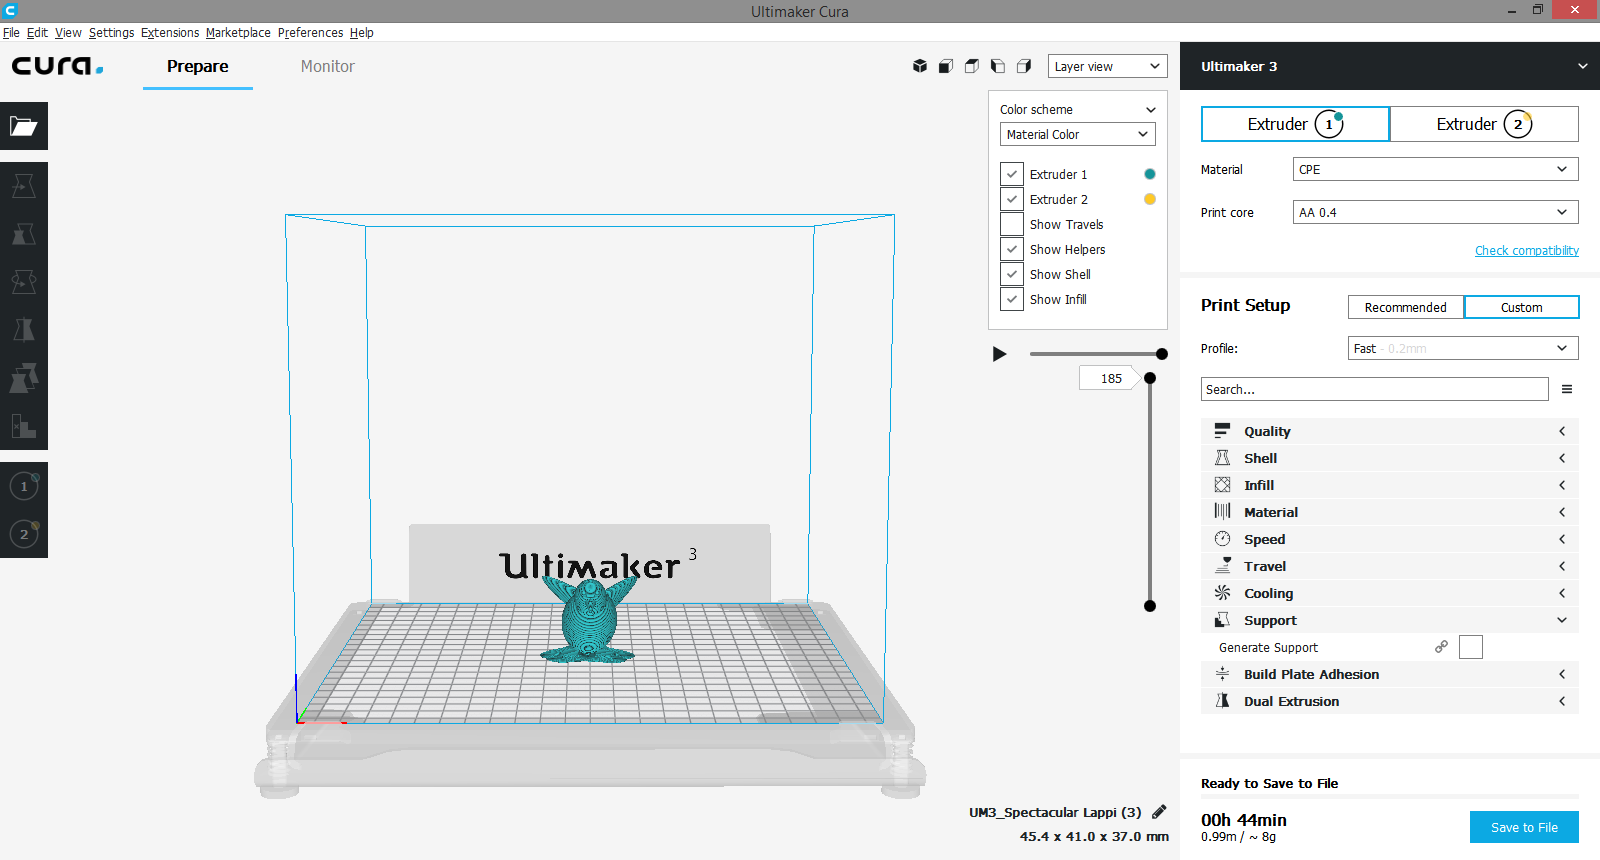Switch to Recommended print setup
1600x860 pixels.
(x=1405, y=307)
